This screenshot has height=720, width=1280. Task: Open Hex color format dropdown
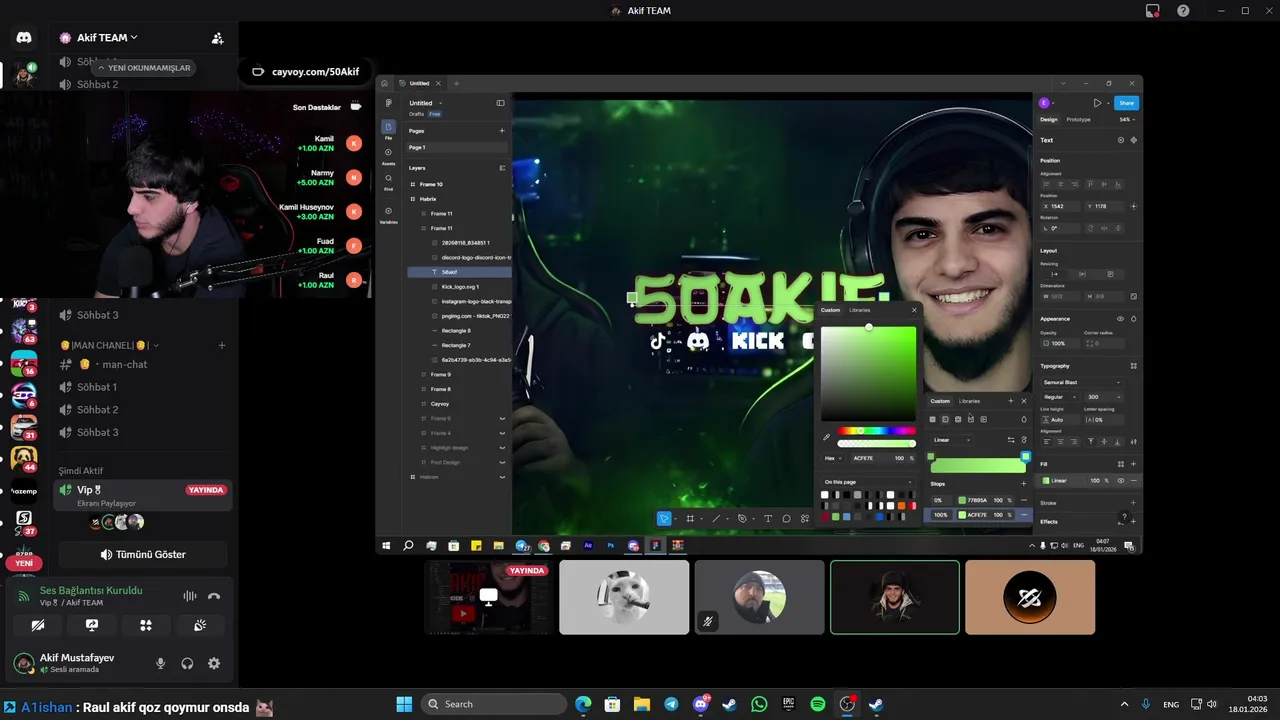(831, 458)
